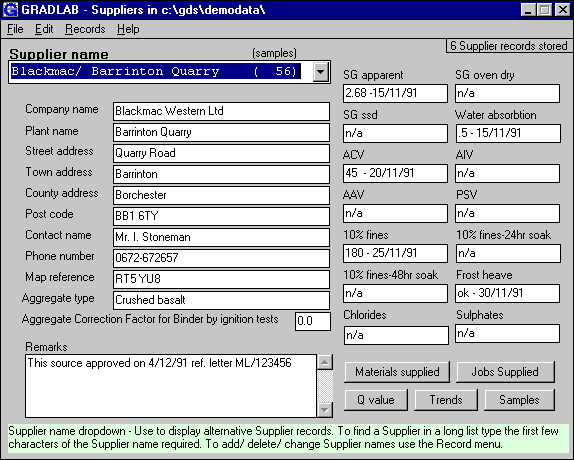Screen dimensions: 574x460
Task: Click the '6 Supplier records stored' status text
Action: (508, 46)
